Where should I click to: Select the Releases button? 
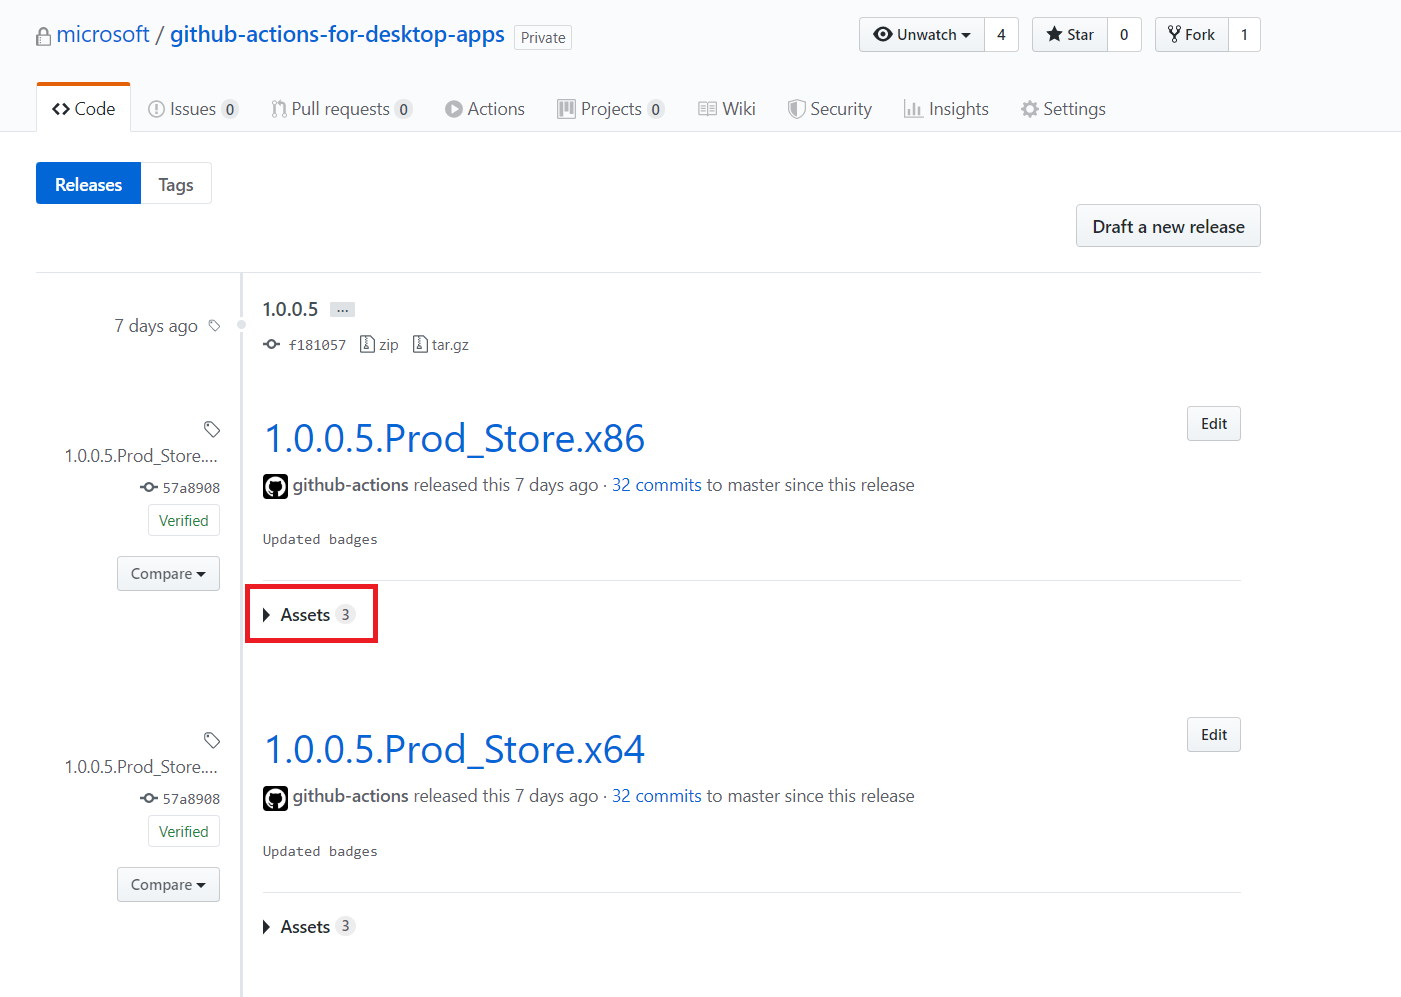tap(88, 184)
